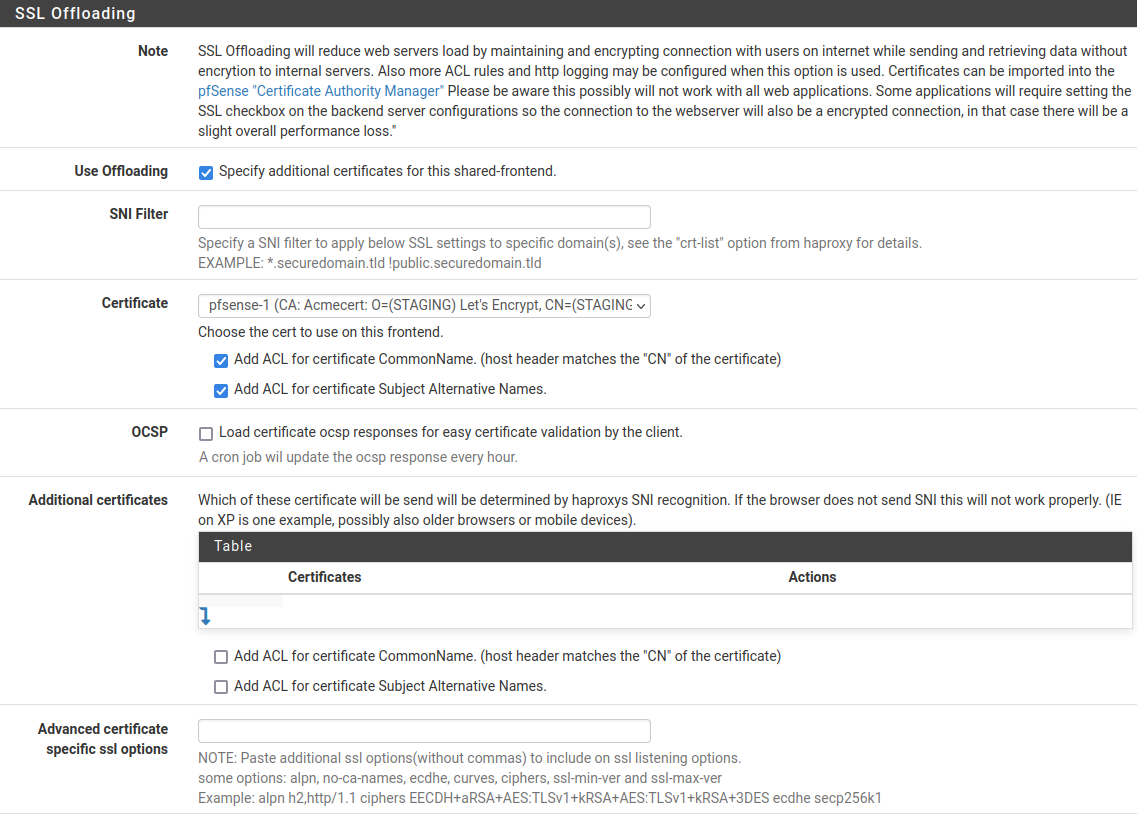Click into the SNI Filter text field
The image size is (1137, 814).
[x=424, y=217]
